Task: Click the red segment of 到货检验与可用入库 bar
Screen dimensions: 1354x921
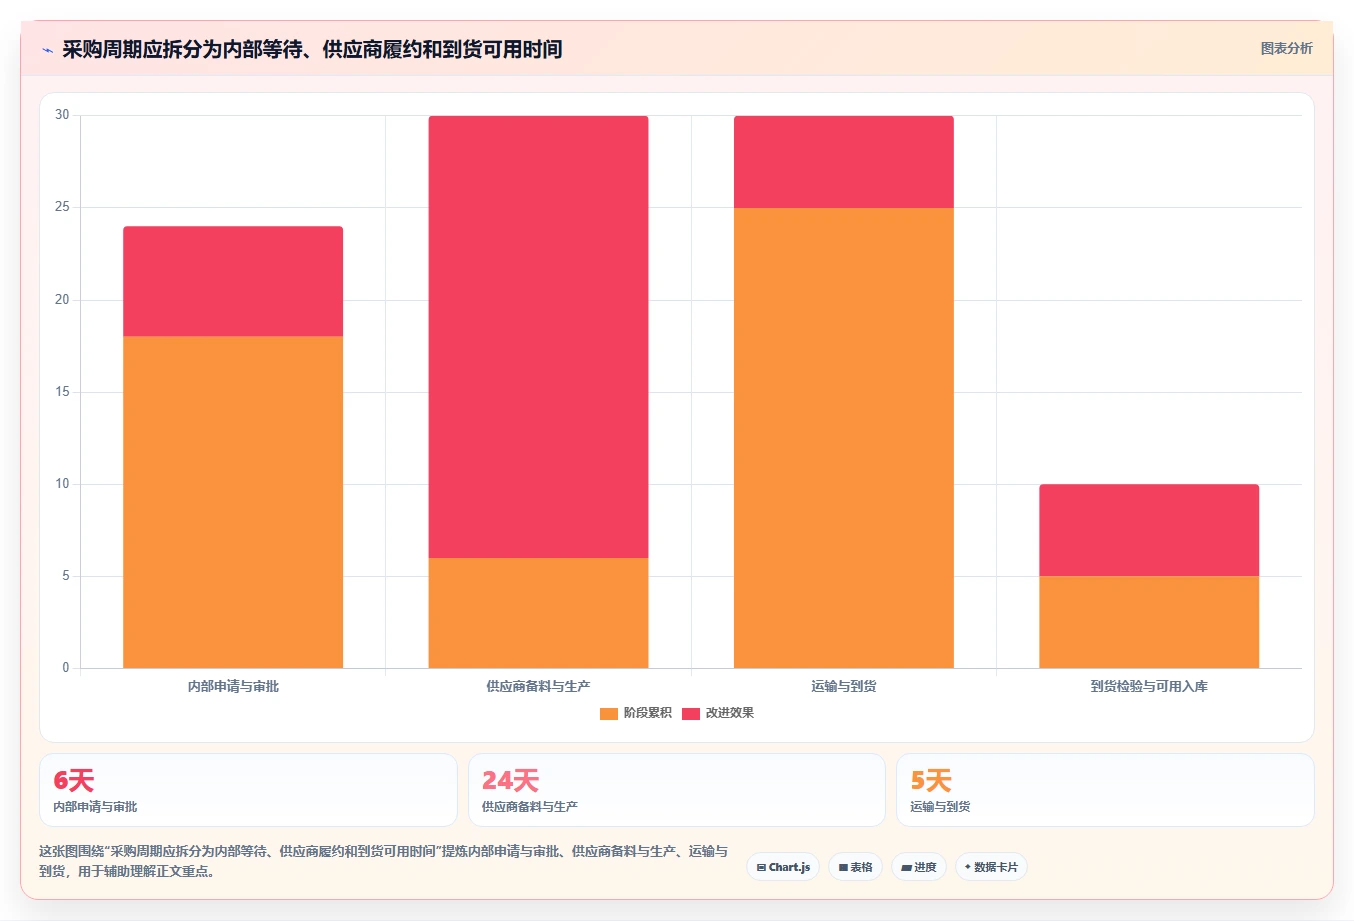Action: coord(1149,530)
